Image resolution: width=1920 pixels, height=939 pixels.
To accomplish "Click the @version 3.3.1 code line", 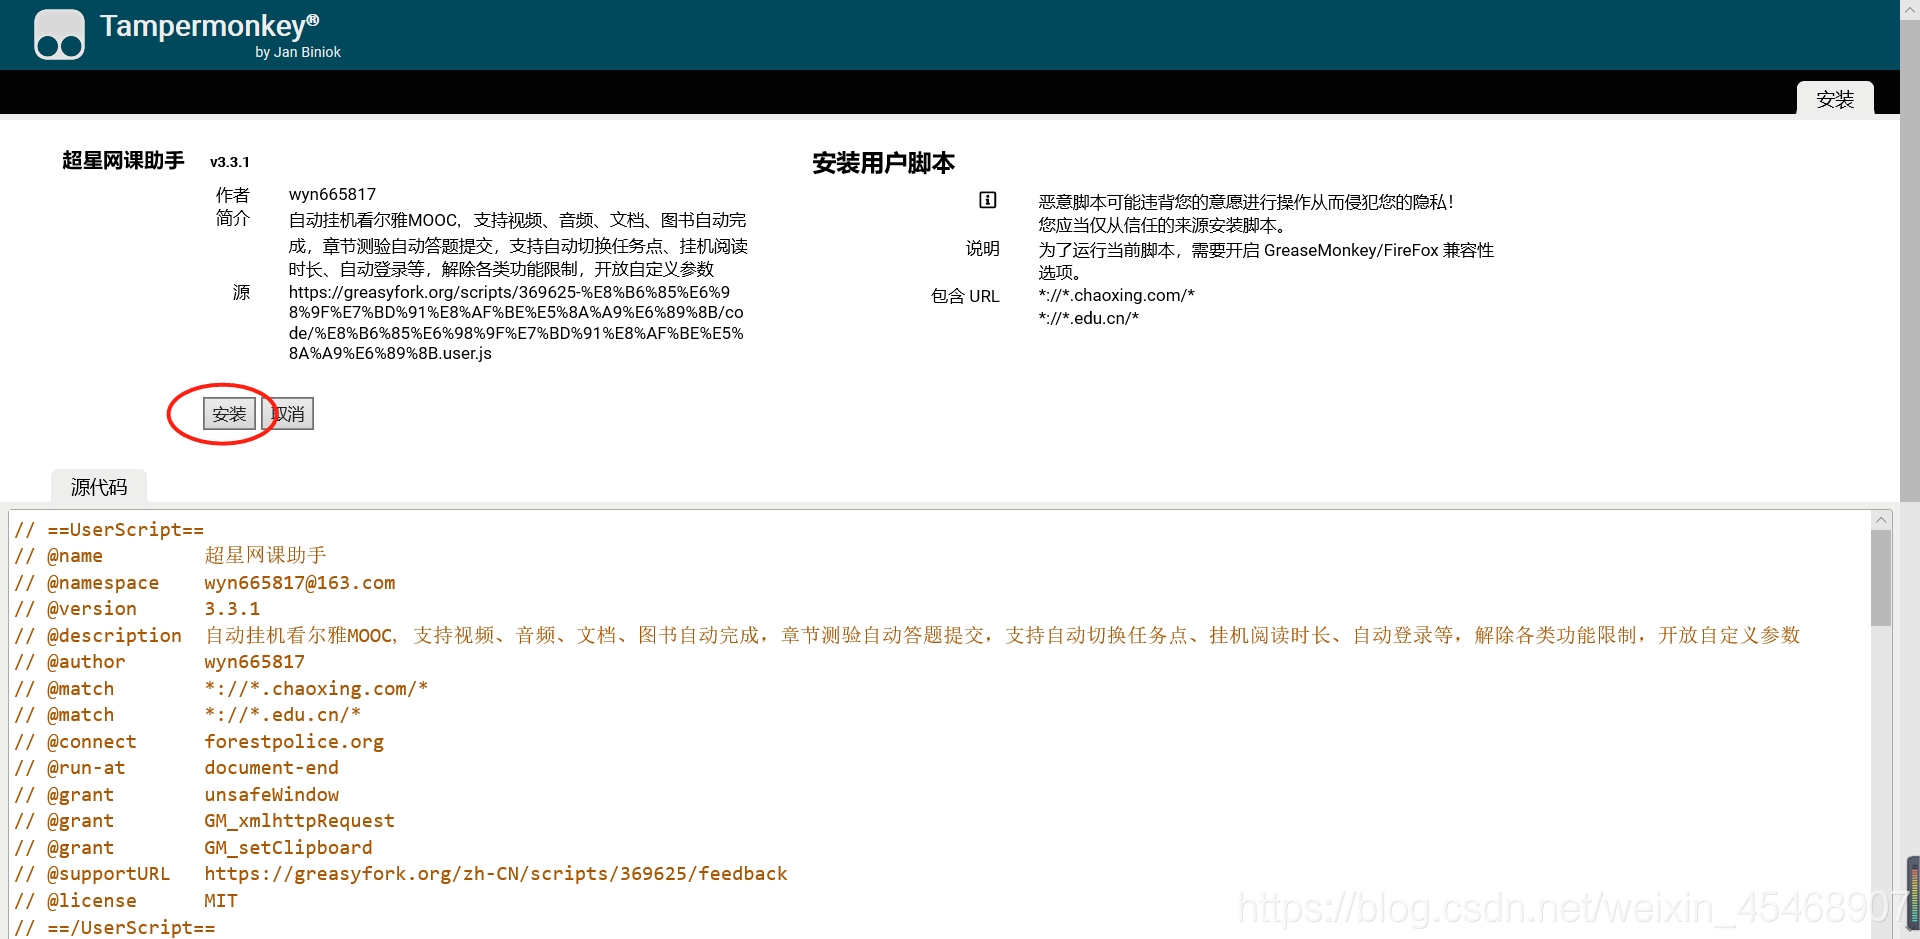I will [137, 609].
